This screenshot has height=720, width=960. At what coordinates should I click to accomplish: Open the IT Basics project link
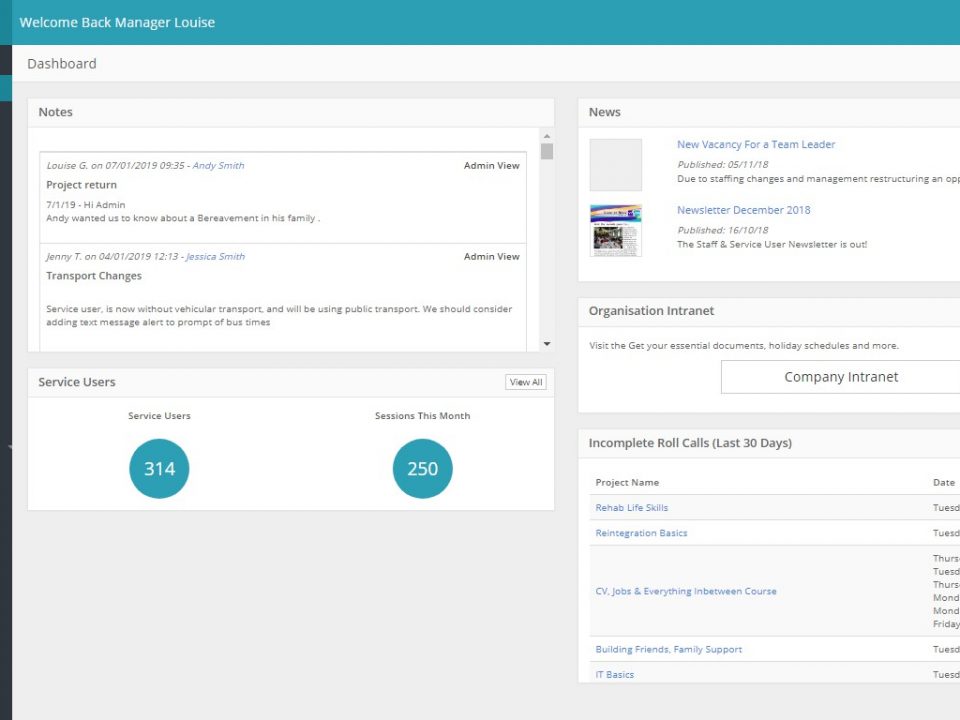click(x=615, y=675)
